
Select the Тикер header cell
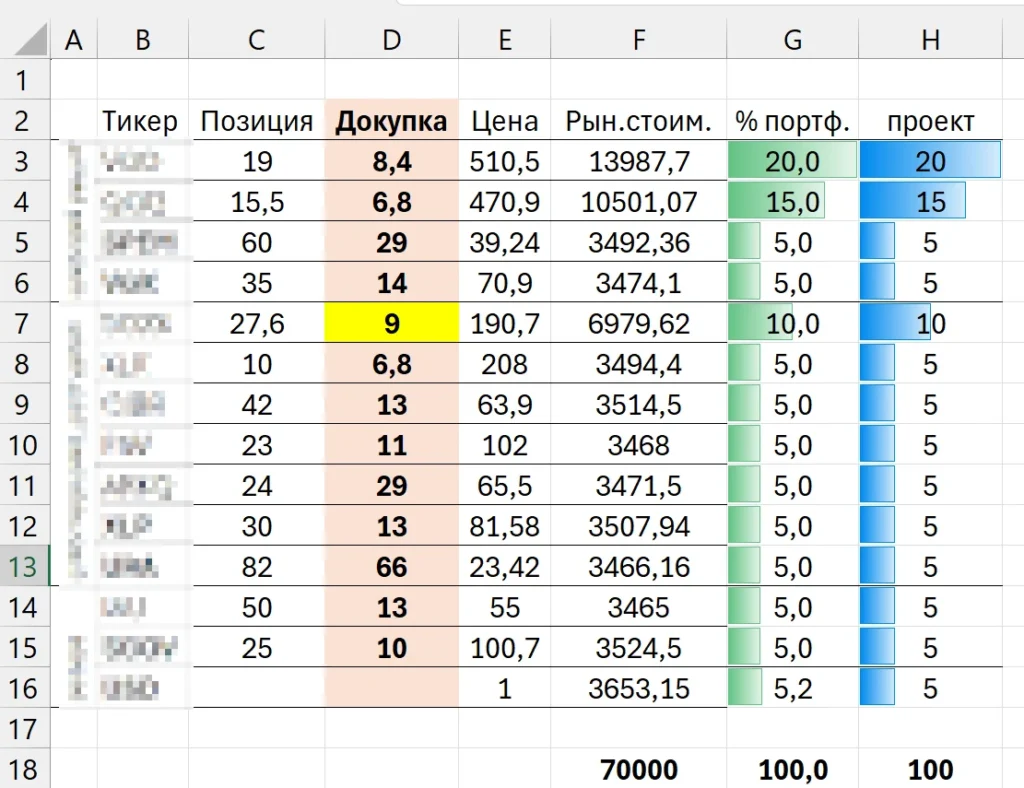[141, 122]
